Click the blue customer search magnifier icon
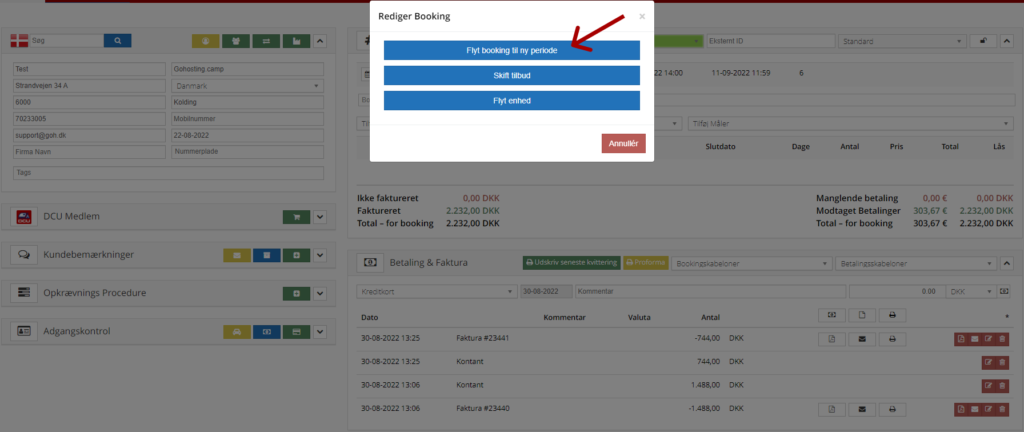The image size is (1024, 432). pos(117,41)
